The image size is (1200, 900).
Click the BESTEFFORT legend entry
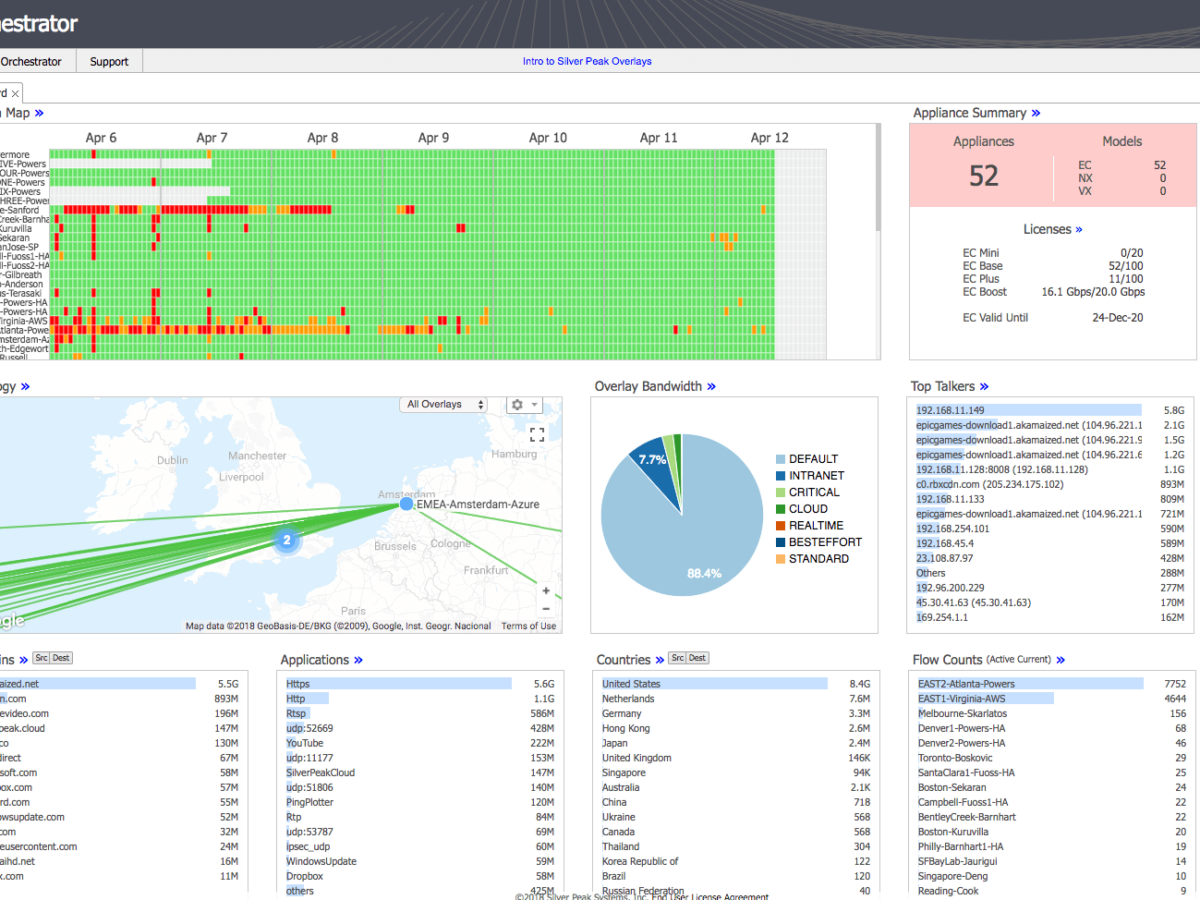pos(825,542)
